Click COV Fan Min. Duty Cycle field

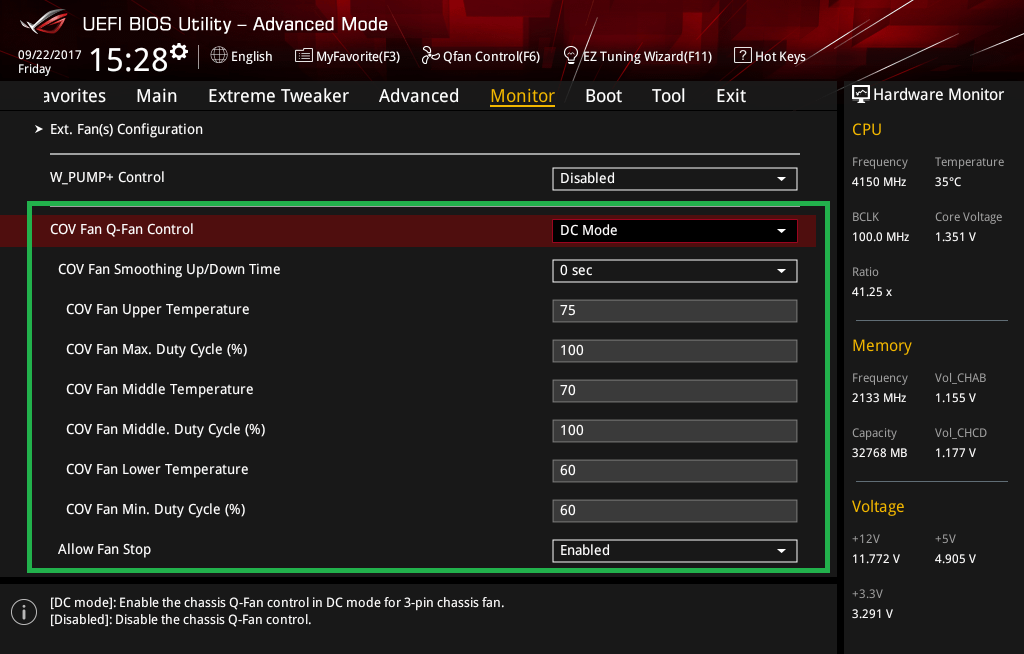point(675,510)
